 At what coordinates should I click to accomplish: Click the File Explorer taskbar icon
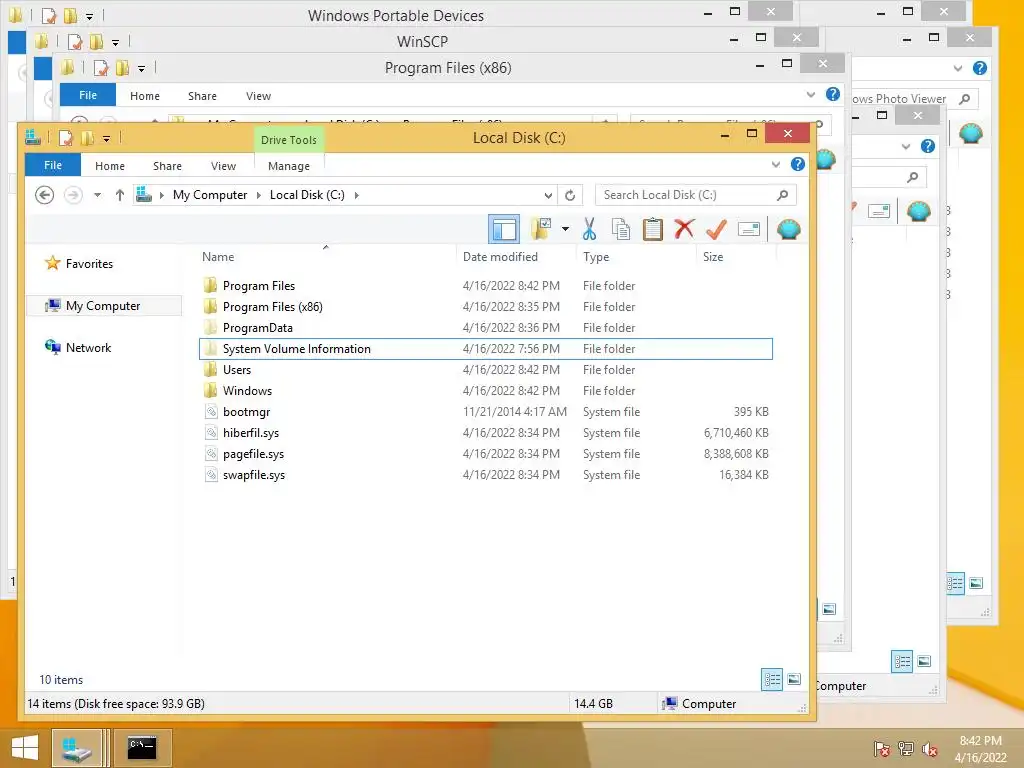click(x=76, y=748)
